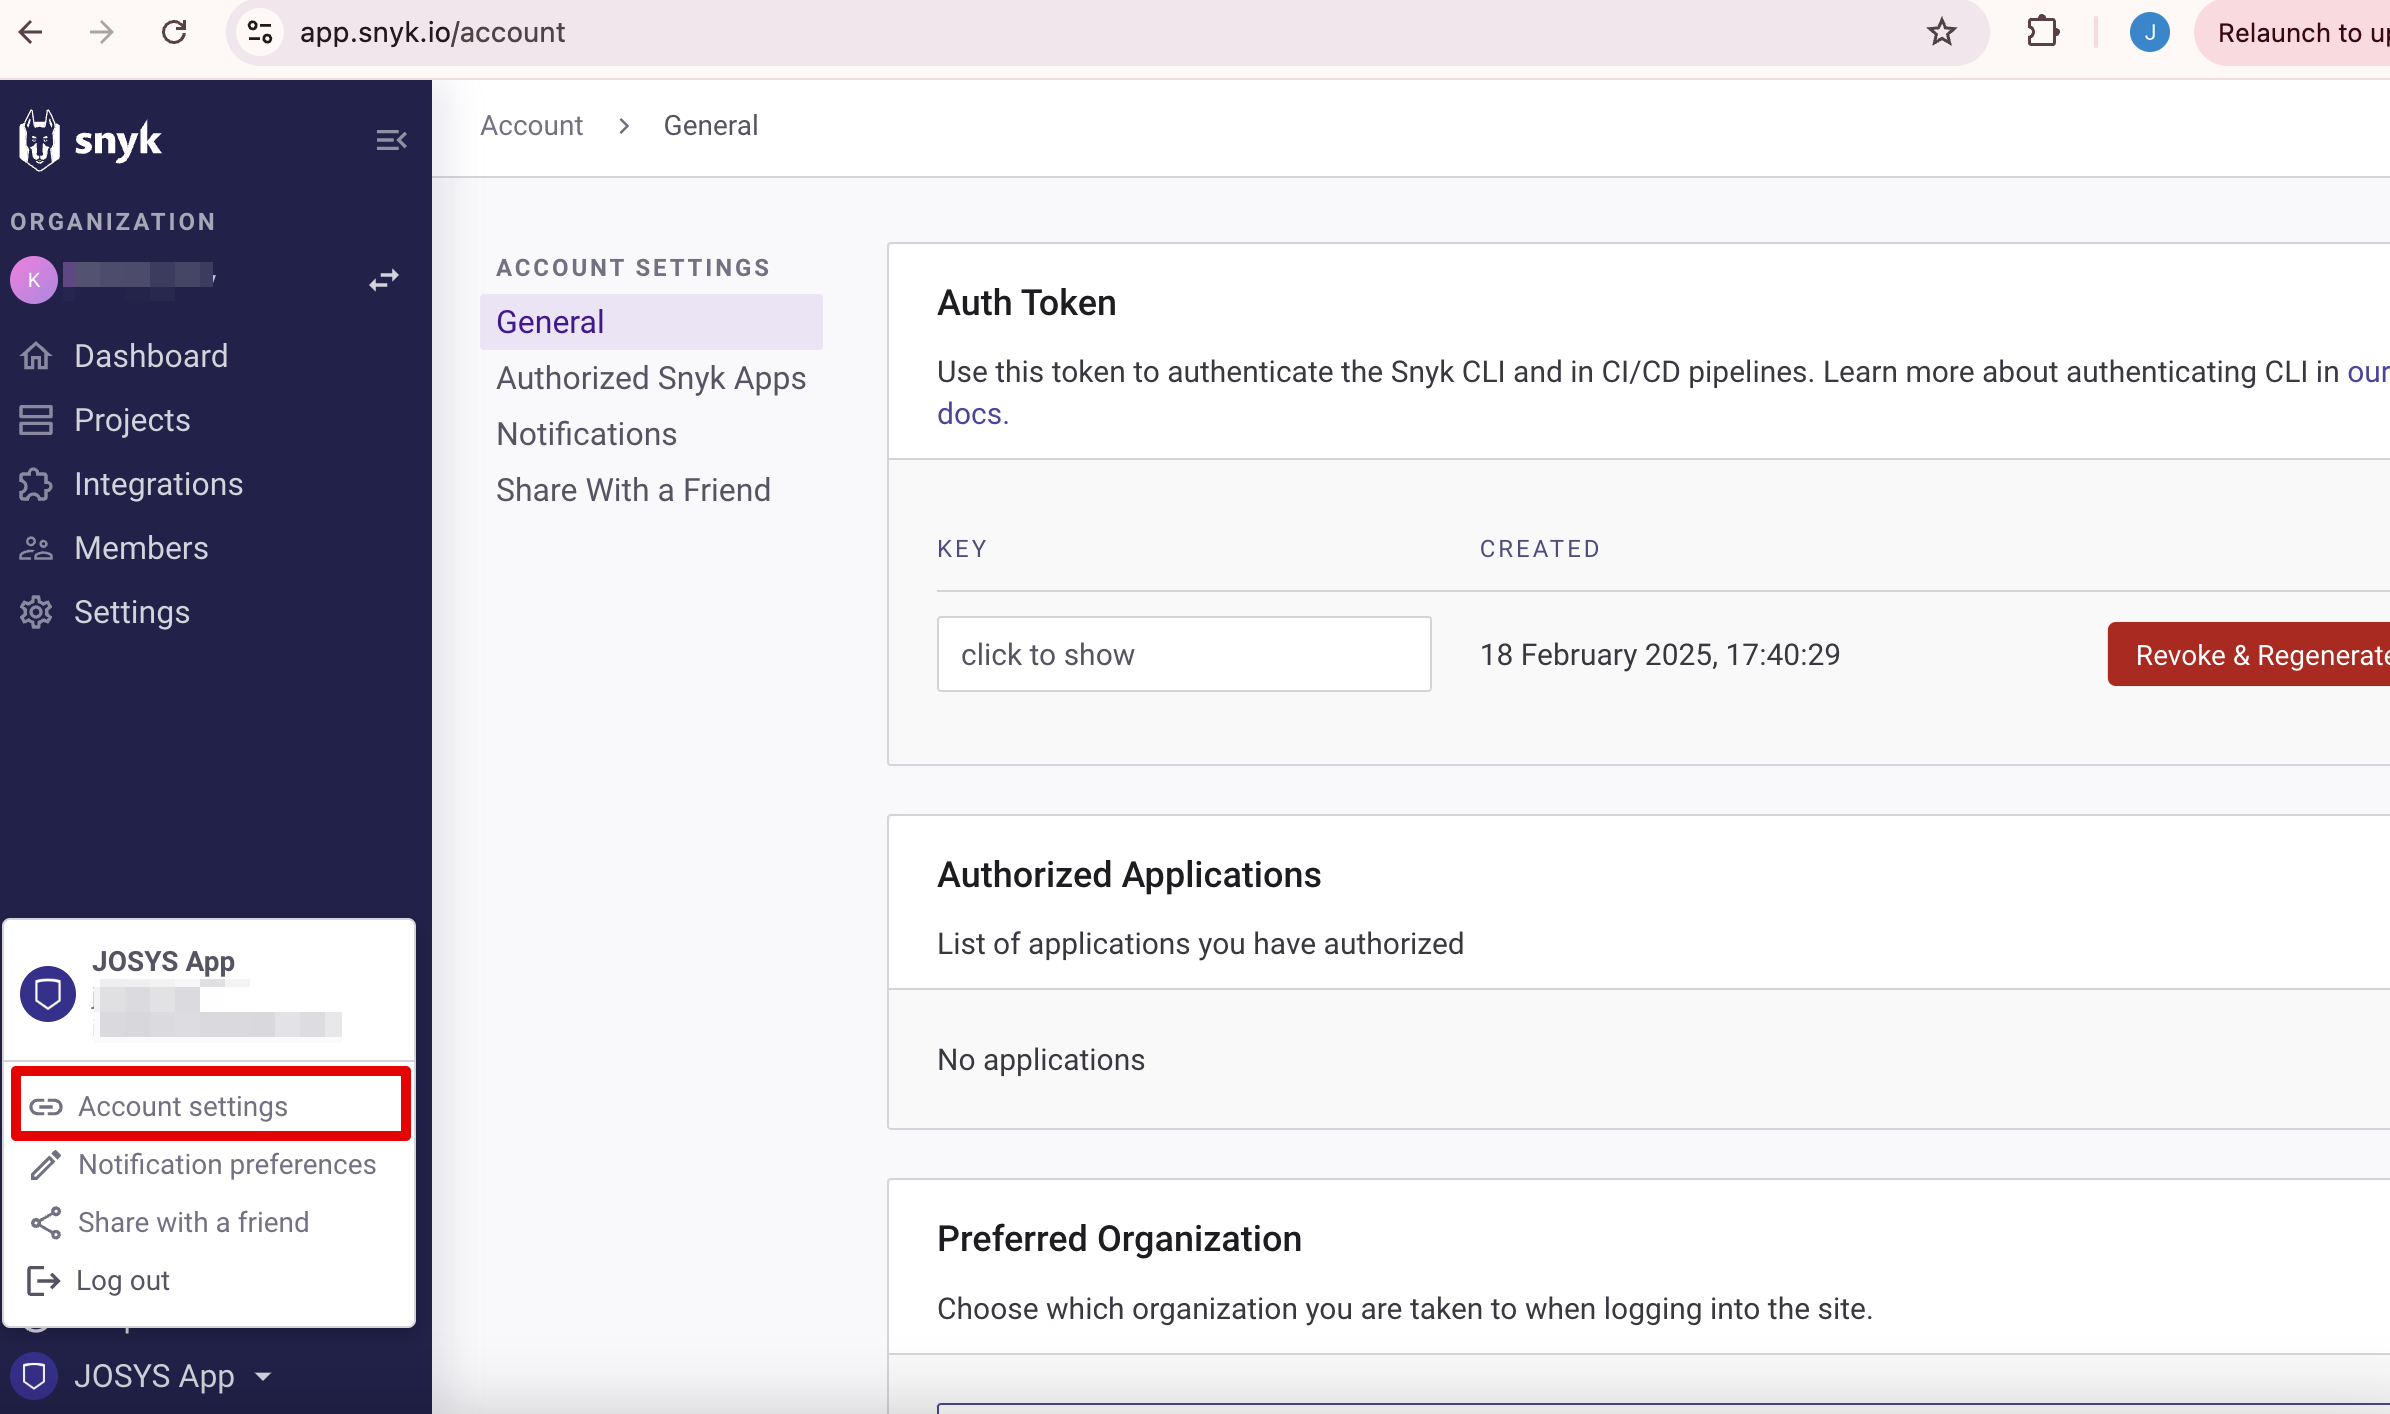
Task: Log out from the user menu
Action: (x=122, y=1280)
